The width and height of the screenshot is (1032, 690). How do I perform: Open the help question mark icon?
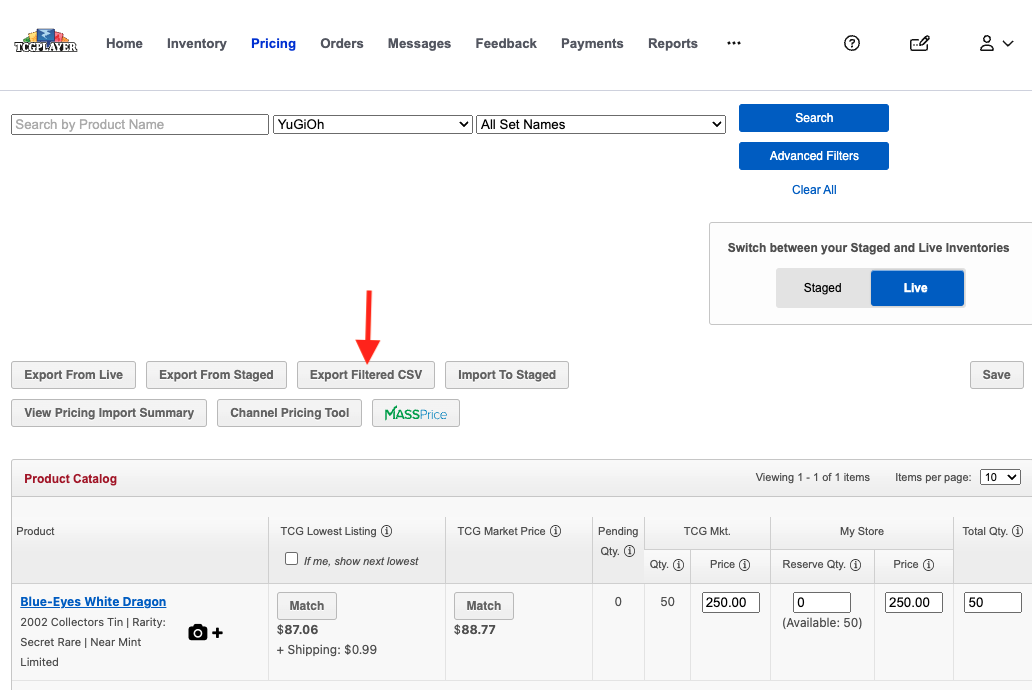click(852, 43)
